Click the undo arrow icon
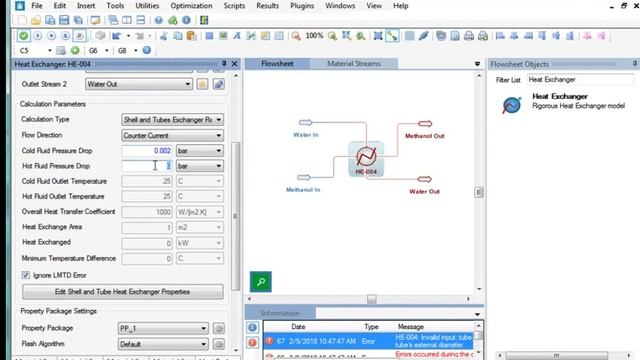The height and width of the screenshot is (360, 640). click(117, 36)
